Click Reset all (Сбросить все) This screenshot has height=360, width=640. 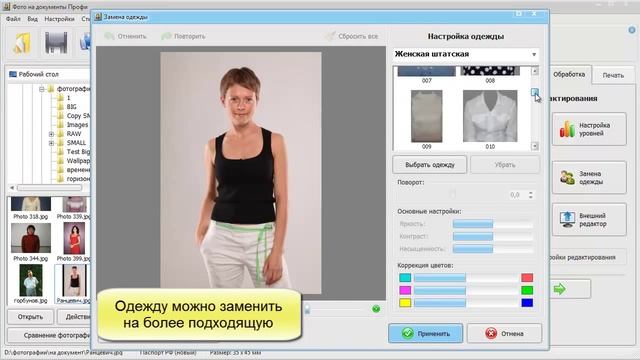pyautogui.click(x=352, y=36)
